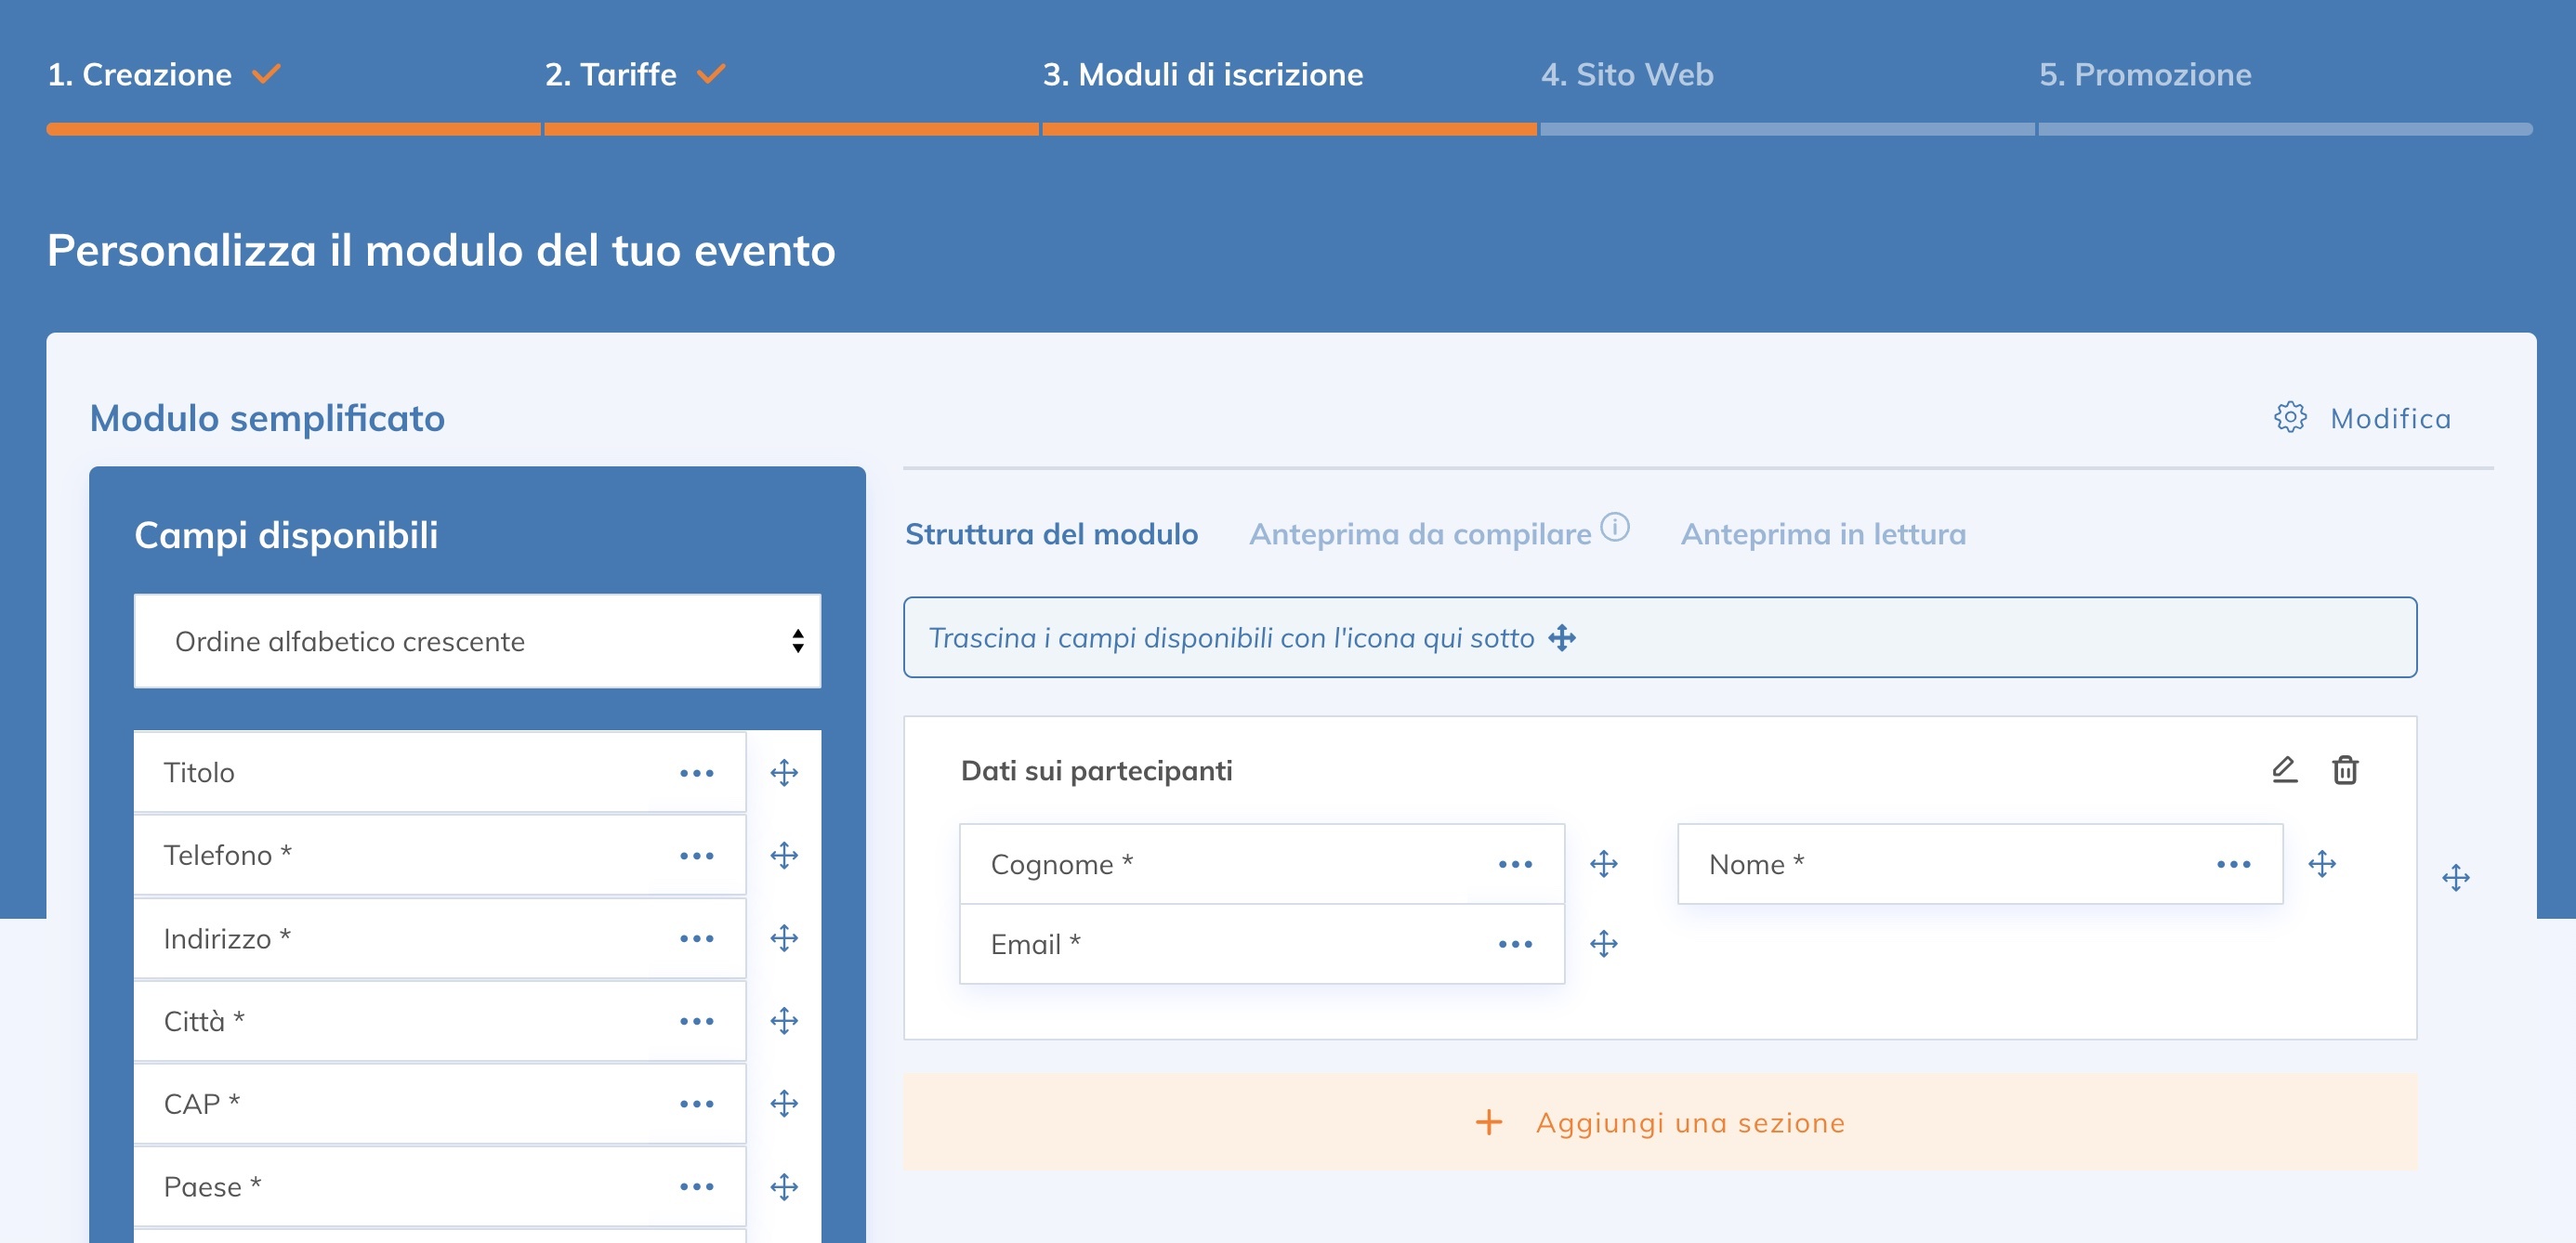This screenshot has height=1243, width=2576.
Task: Open the three-dot menu on Email field
Action: pos(1515,944)
